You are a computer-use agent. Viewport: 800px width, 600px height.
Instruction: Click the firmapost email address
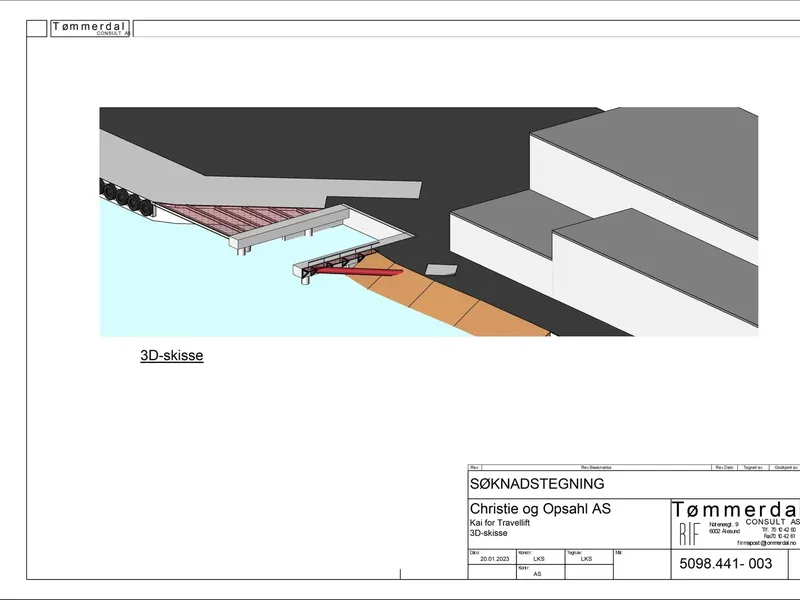[766, 543]
